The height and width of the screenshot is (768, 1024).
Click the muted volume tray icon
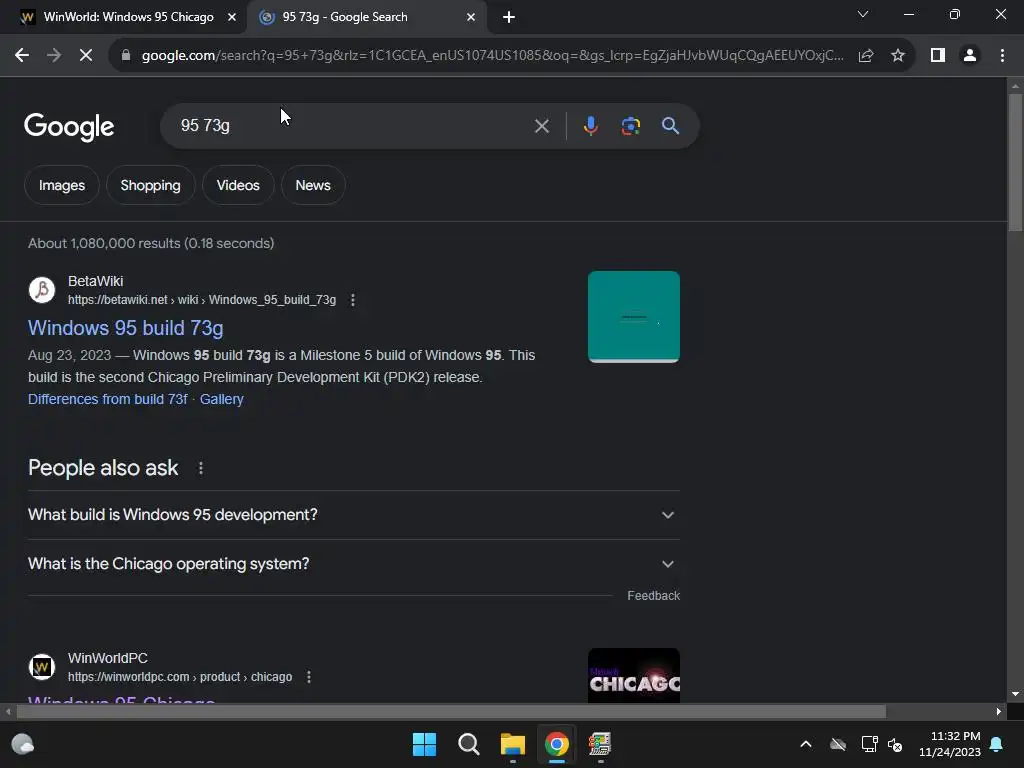pos(895,744)
